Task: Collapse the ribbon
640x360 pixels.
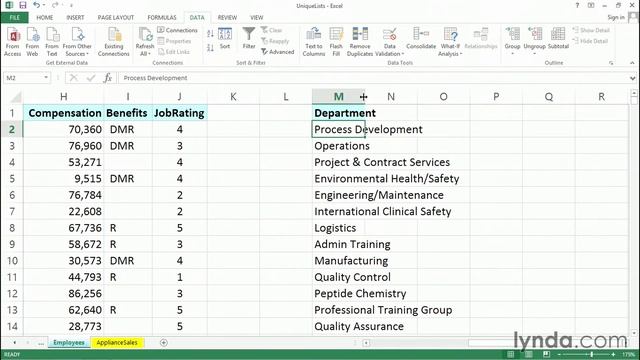Action: 632,63
